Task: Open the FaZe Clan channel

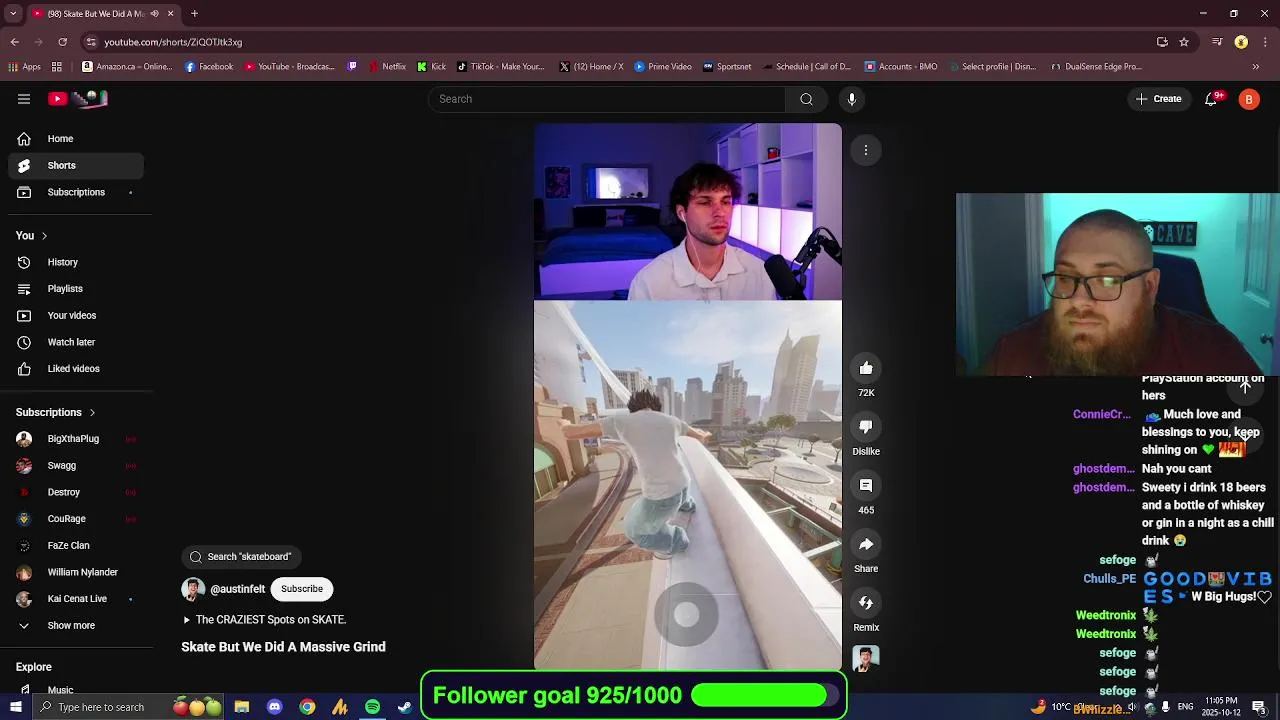Action: (76, 546)
